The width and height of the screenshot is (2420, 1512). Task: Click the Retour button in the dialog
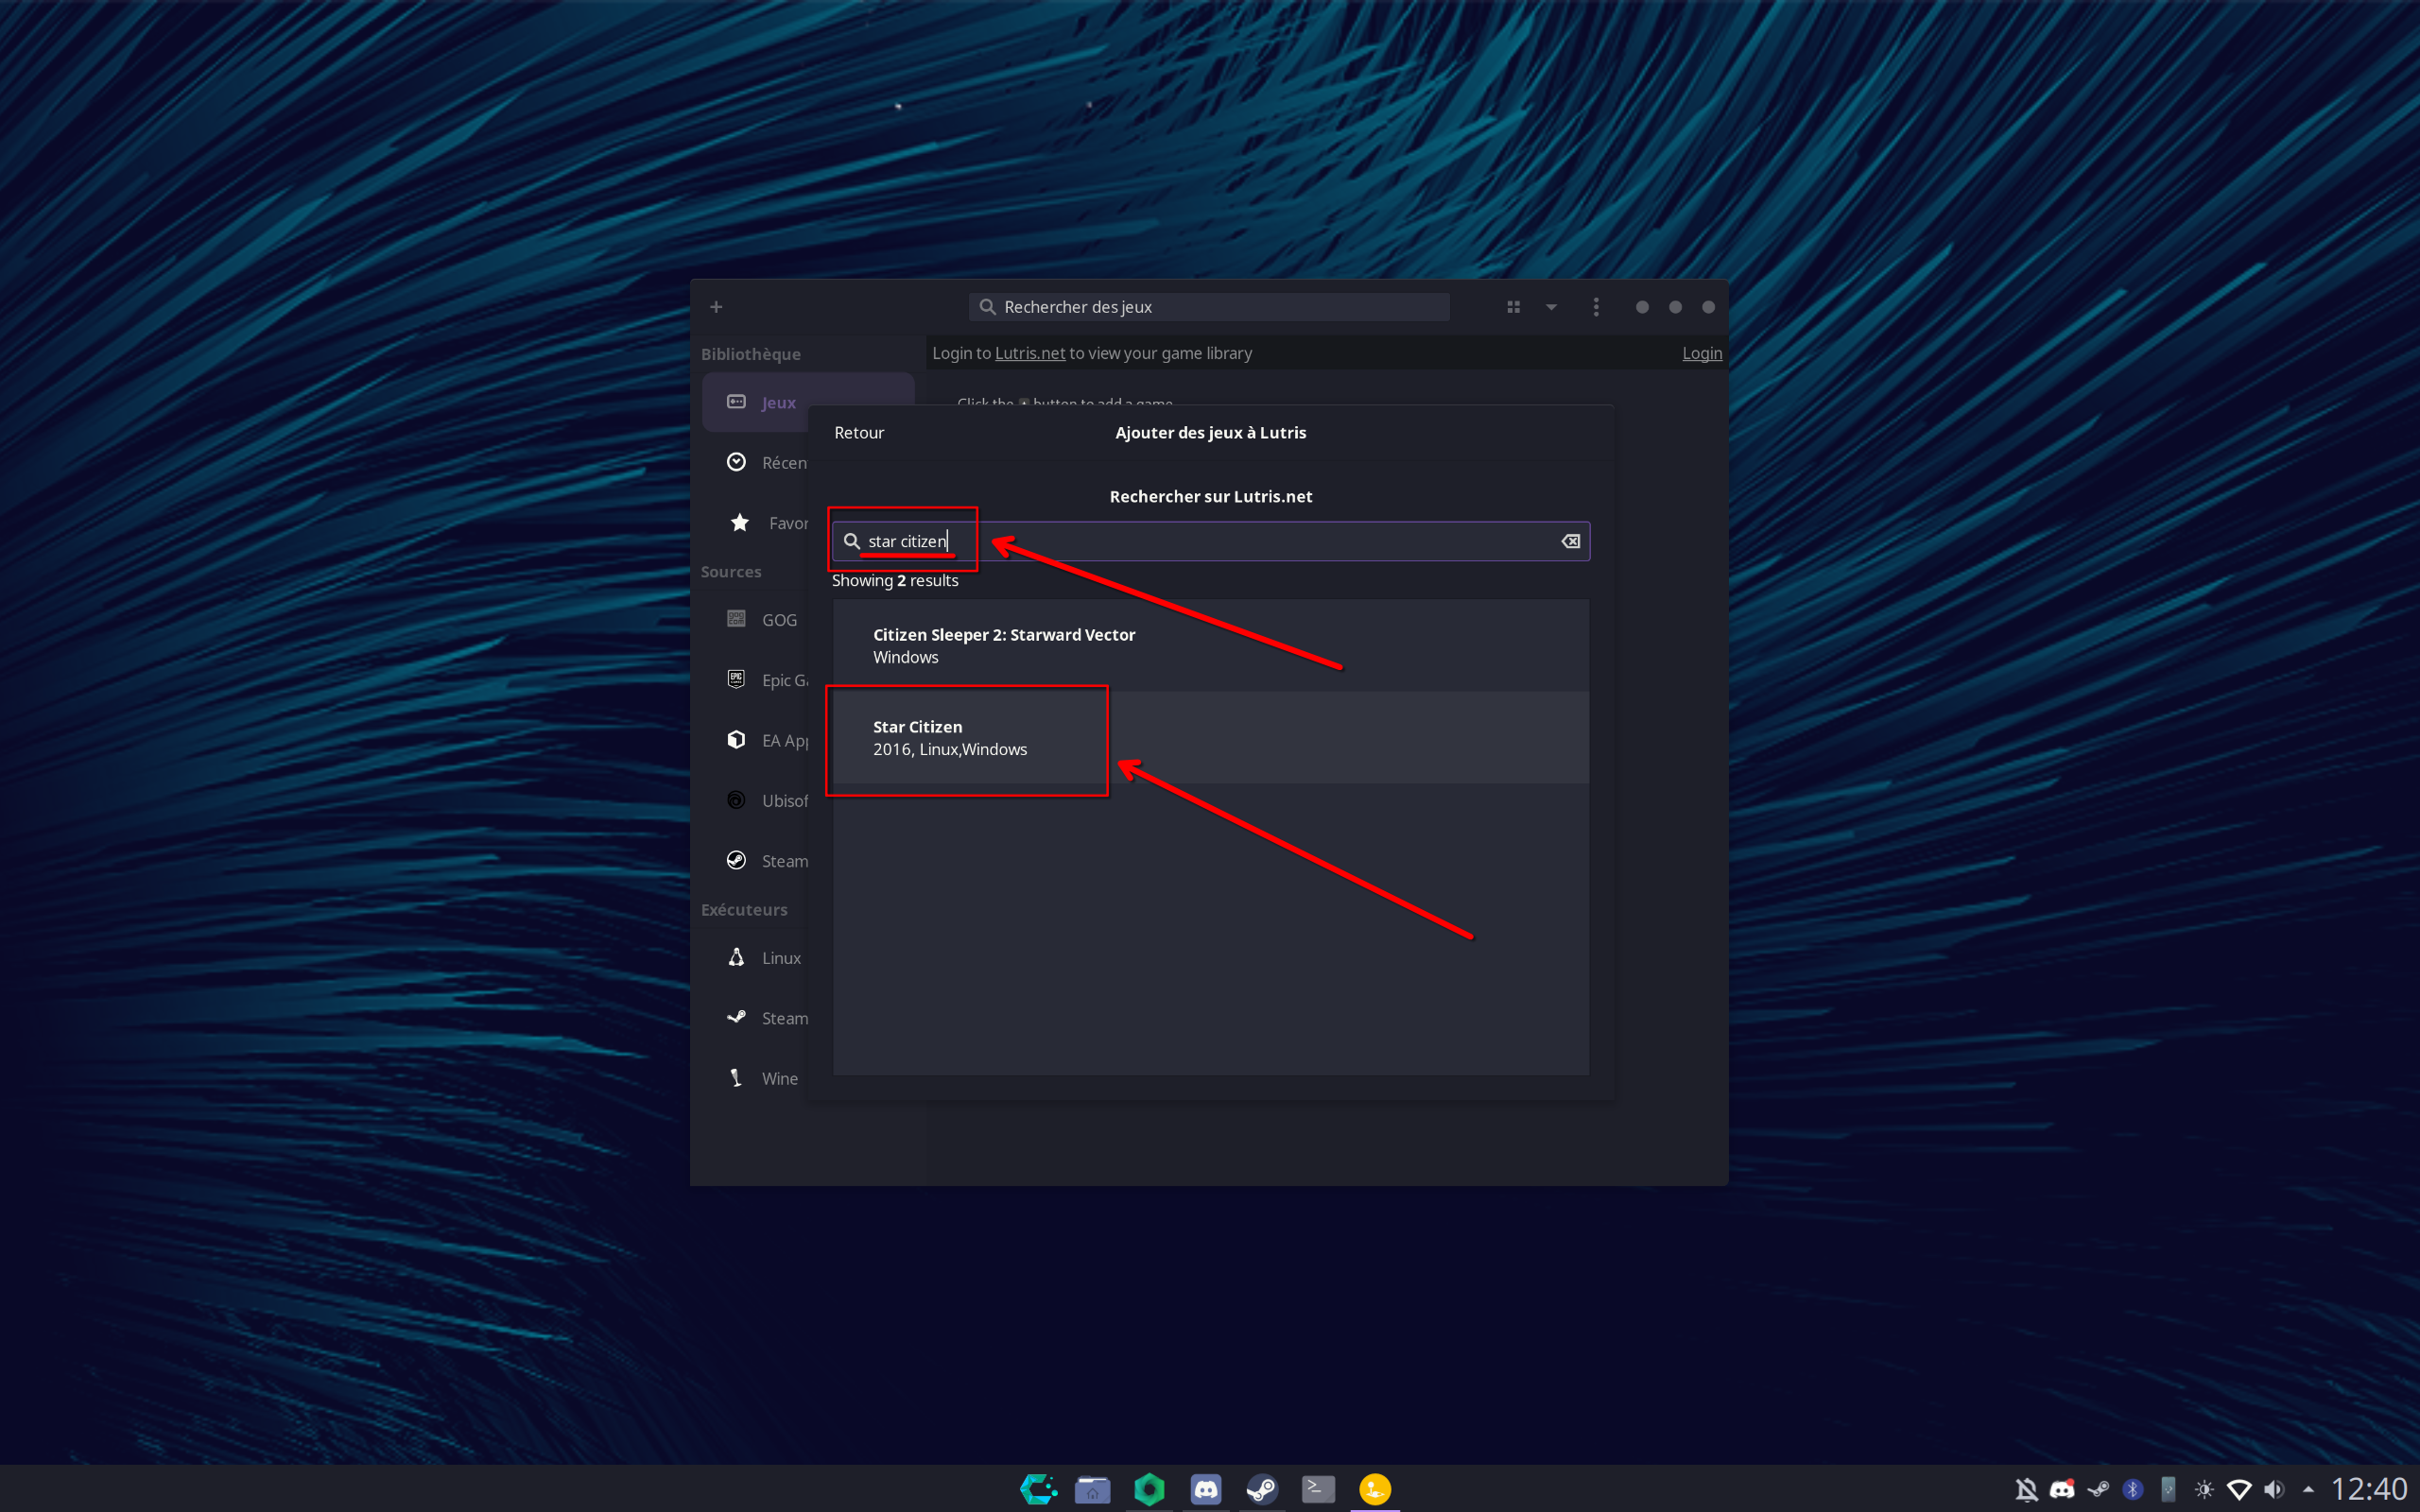pyautogui.click(x=859, y=432)
